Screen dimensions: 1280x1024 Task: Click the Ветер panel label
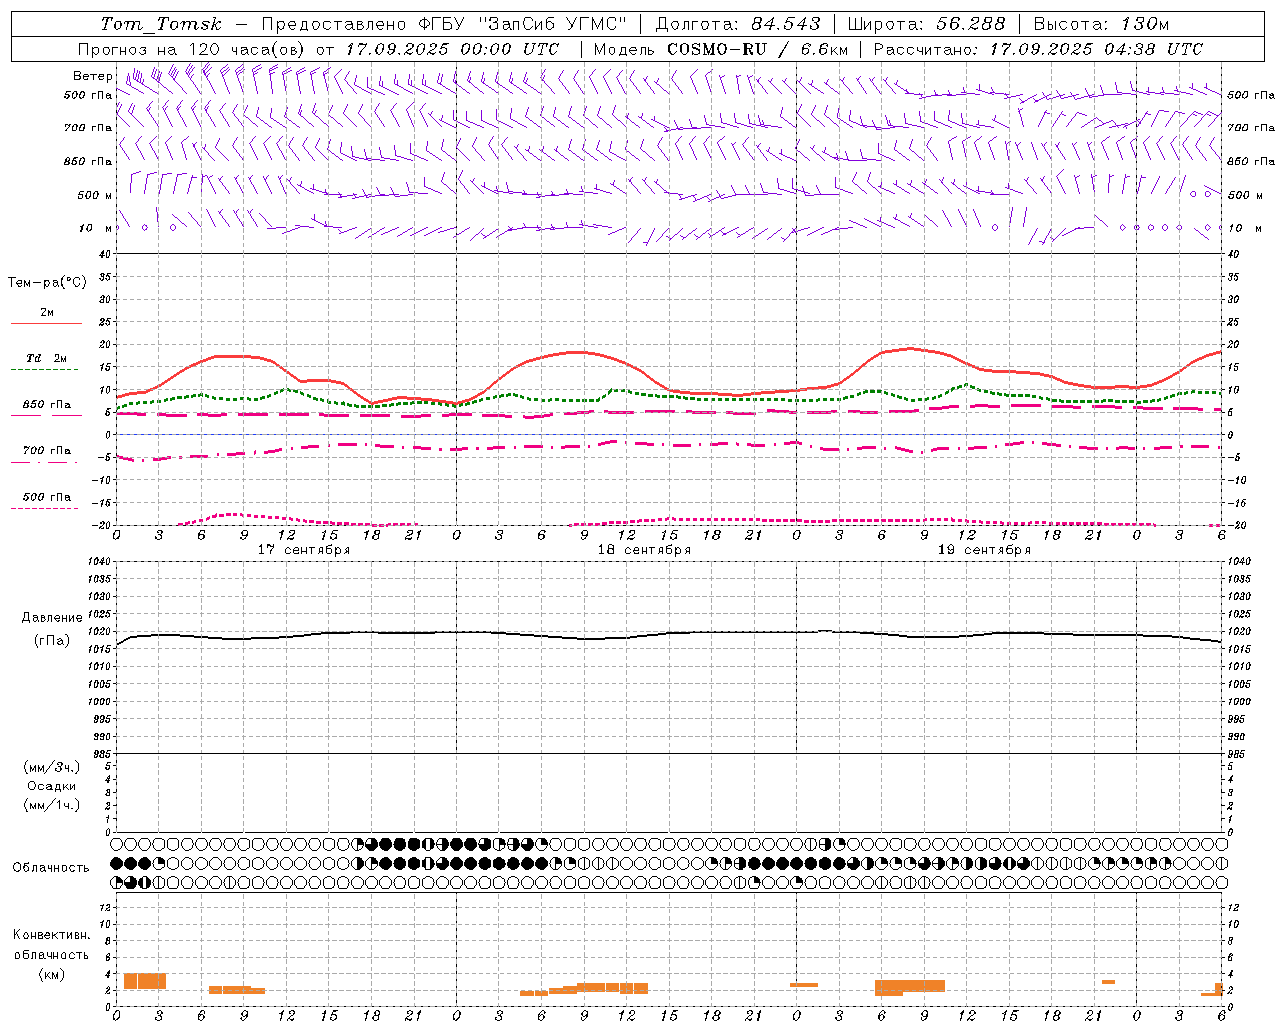(93, 76)
